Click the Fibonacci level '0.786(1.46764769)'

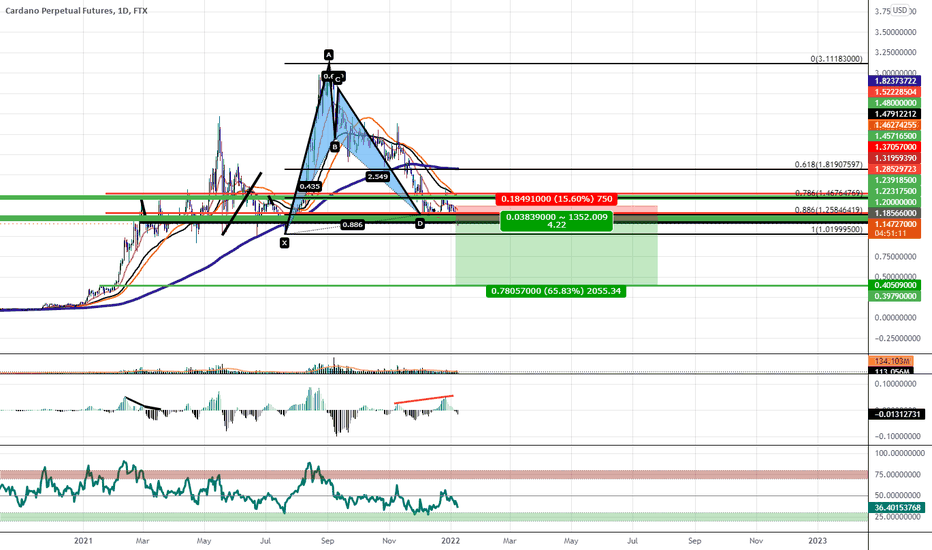829,193
